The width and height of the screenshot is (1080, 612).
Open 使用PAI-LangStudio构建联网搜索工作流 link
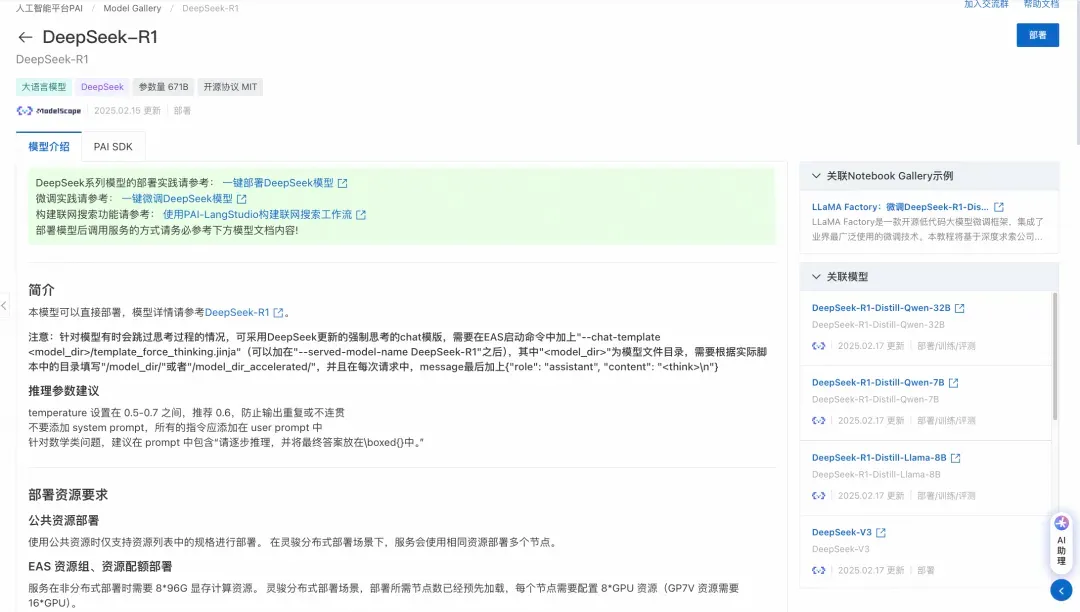point(258,214)
